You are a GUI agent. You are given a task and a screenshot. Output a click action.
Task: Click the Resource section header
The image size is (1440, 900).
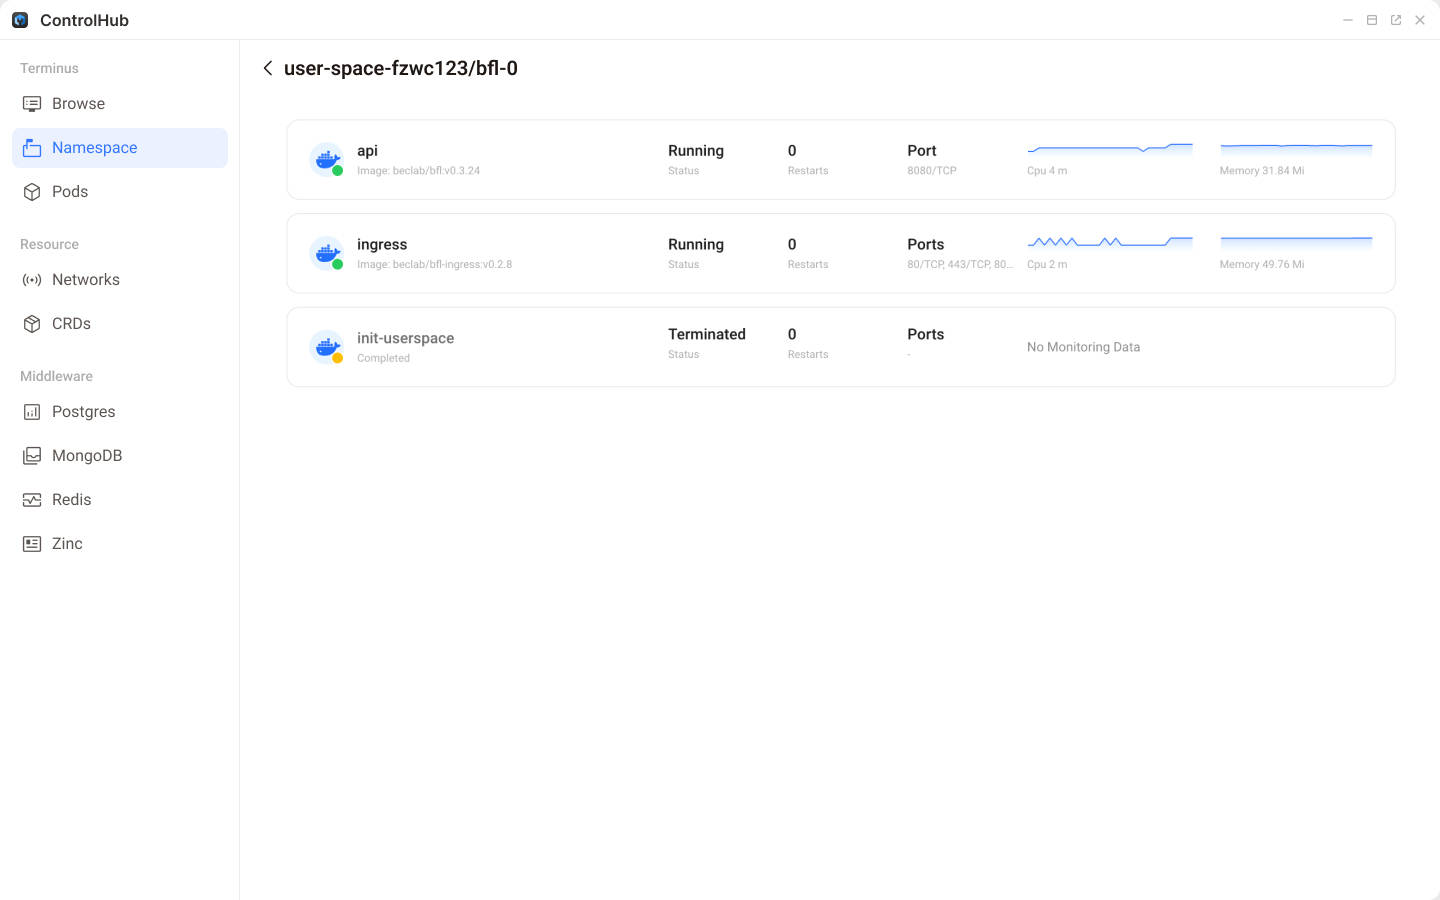49,244
